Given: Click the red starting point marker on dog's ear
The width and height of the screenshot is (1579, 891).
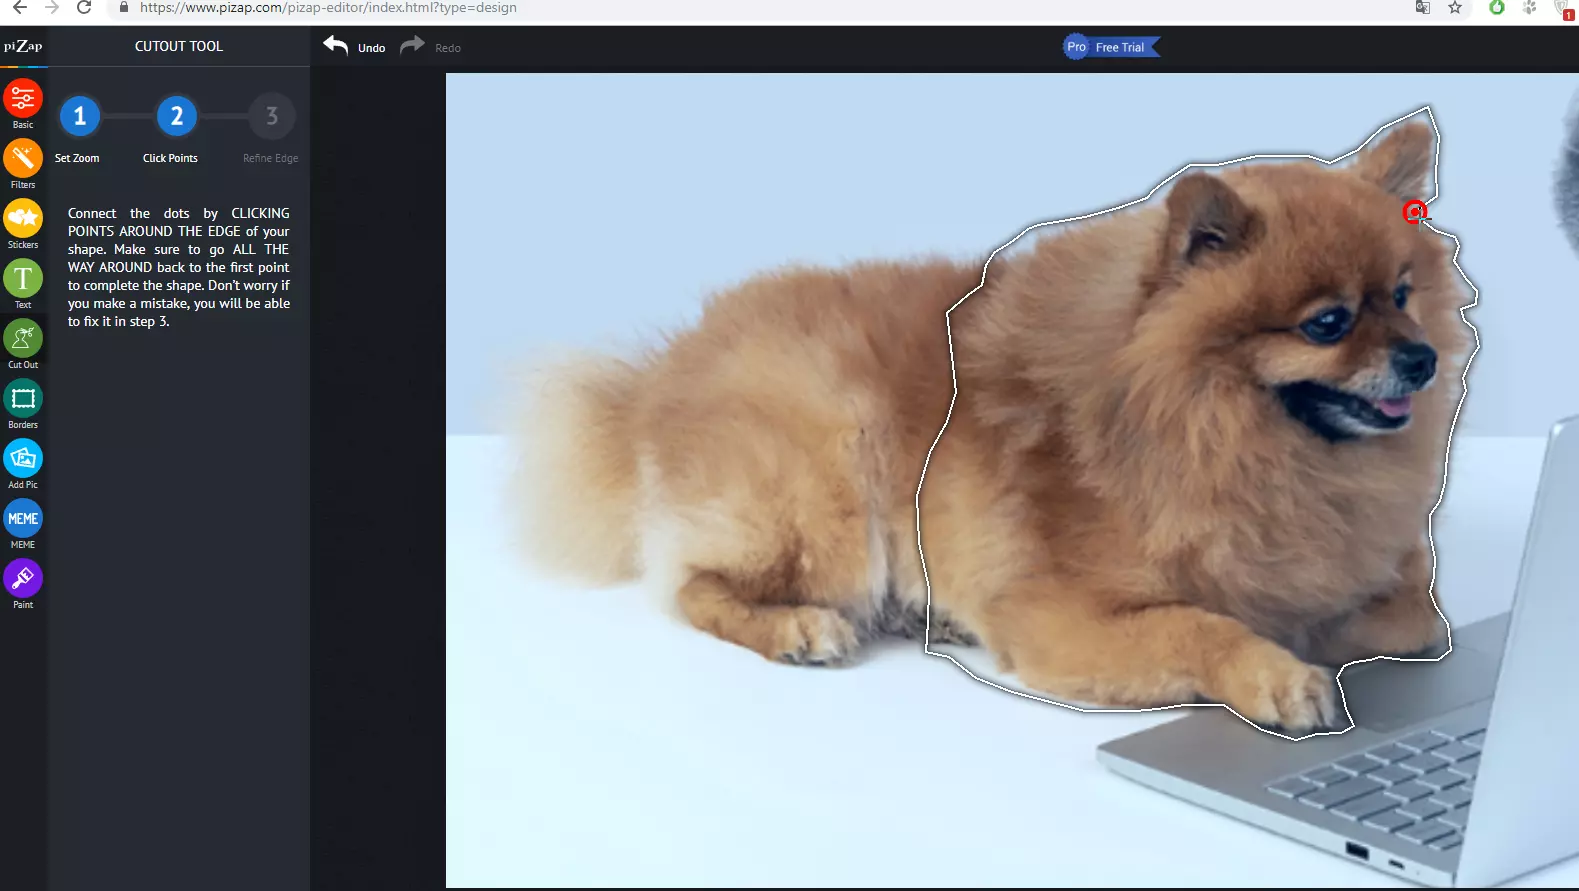Looking at the screenshot, I should (x=1414, y=212).
